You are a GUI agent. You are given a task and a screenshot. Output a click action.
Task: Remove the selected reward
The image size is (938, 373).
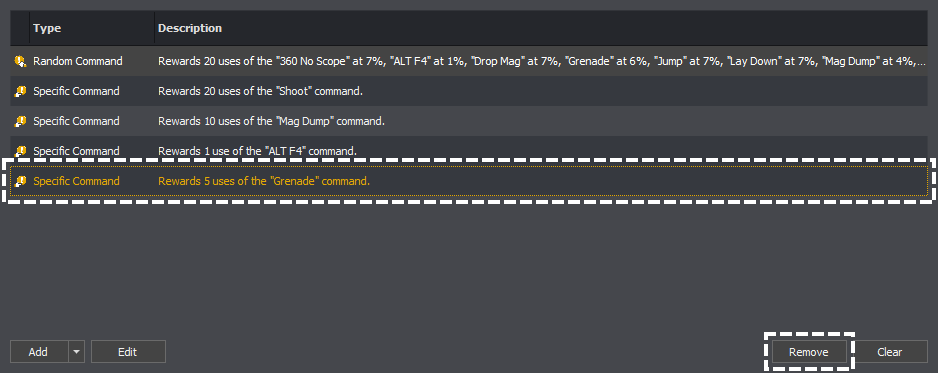pos(809,352)
